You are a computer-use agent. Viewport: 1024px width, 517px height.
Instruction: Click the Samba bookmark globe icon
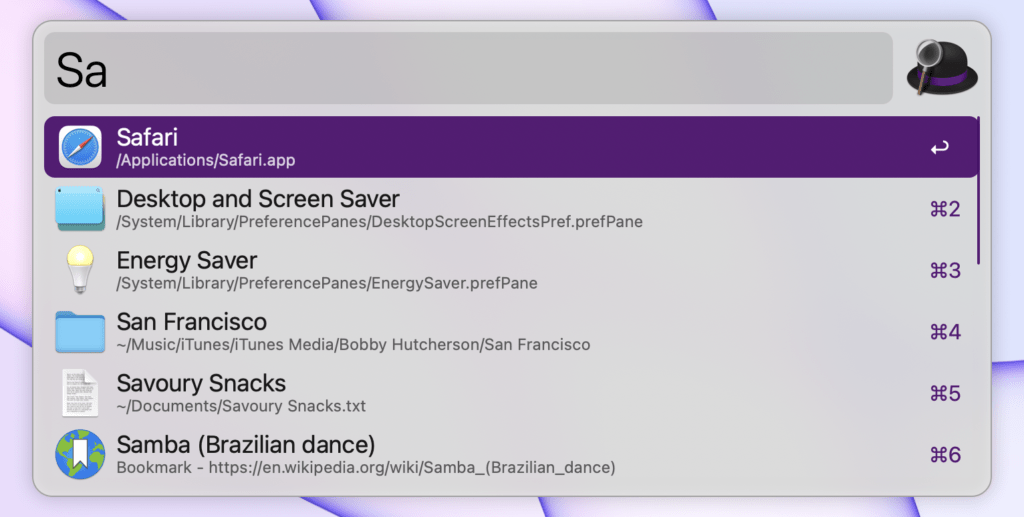tap(80, 454)
